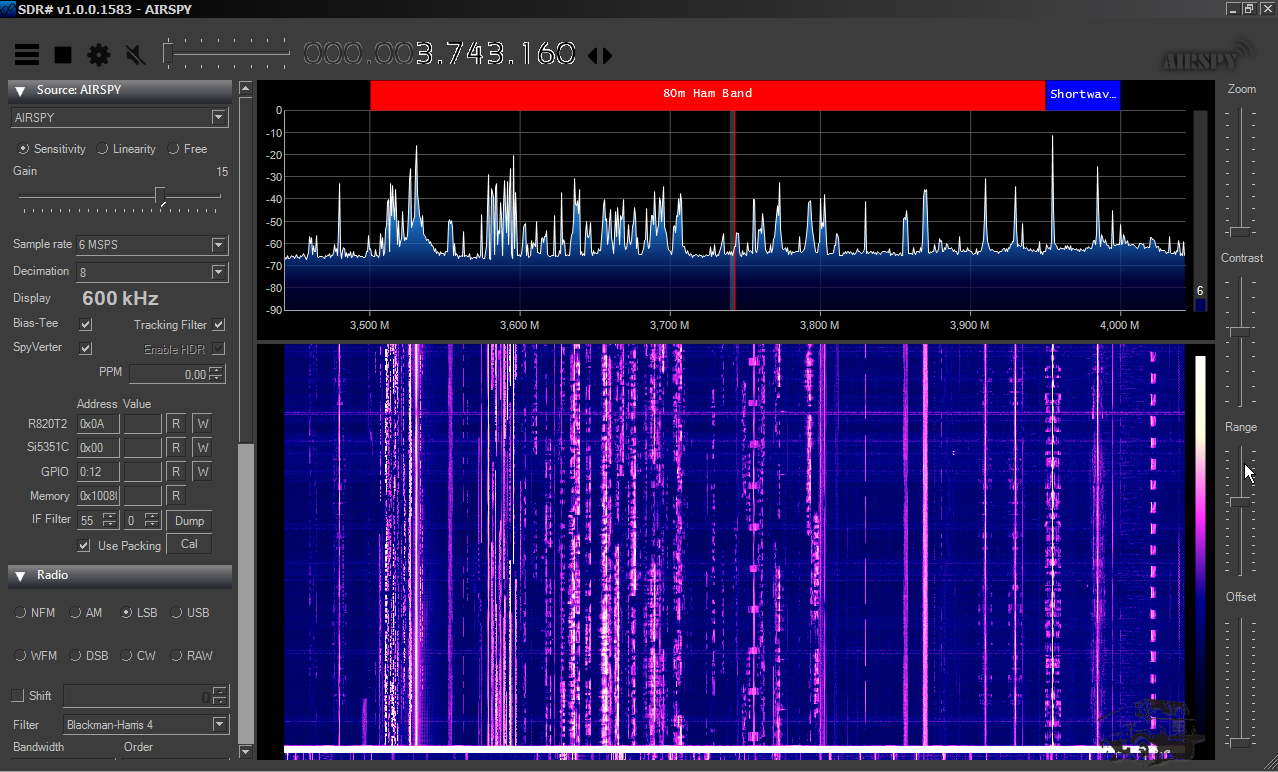This screenshot has height=772, width=1278.
Task: Click the W button in the R820T2 row
Action: pos(202,423)
